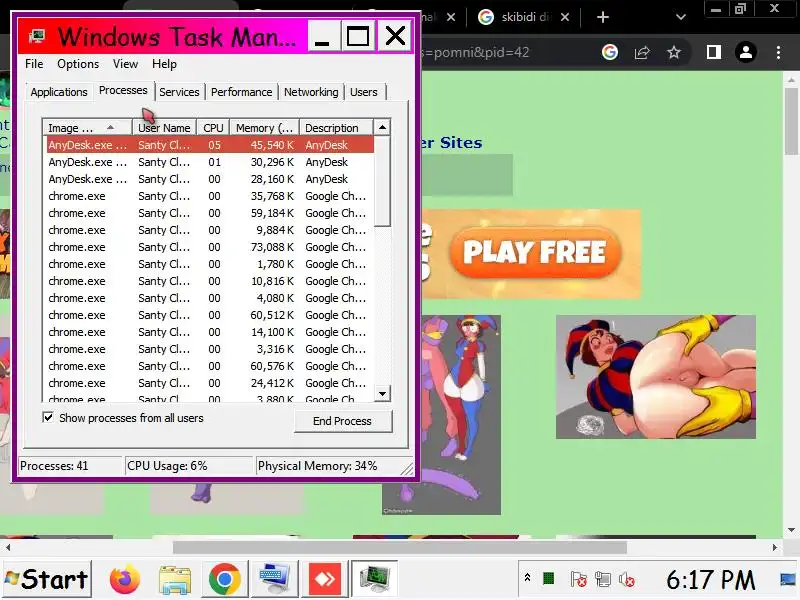Select the chrome.exe row using 60,512 K
The height and width of the screenshot is (600, 800).
tap(210, 315)
